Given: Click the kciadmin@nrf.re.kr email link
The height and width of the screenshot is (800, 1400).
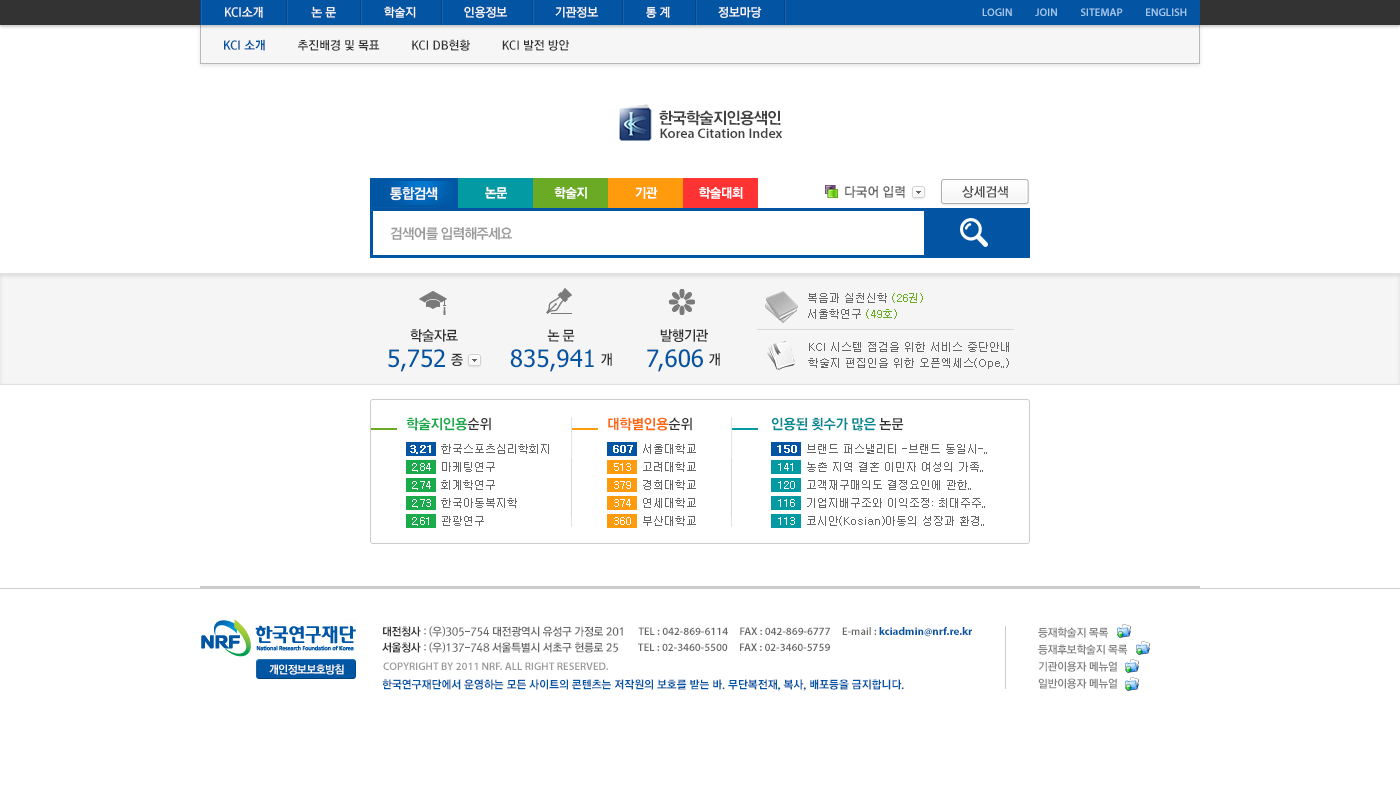Looking at the screenshot, I should [x=925, y=631].
